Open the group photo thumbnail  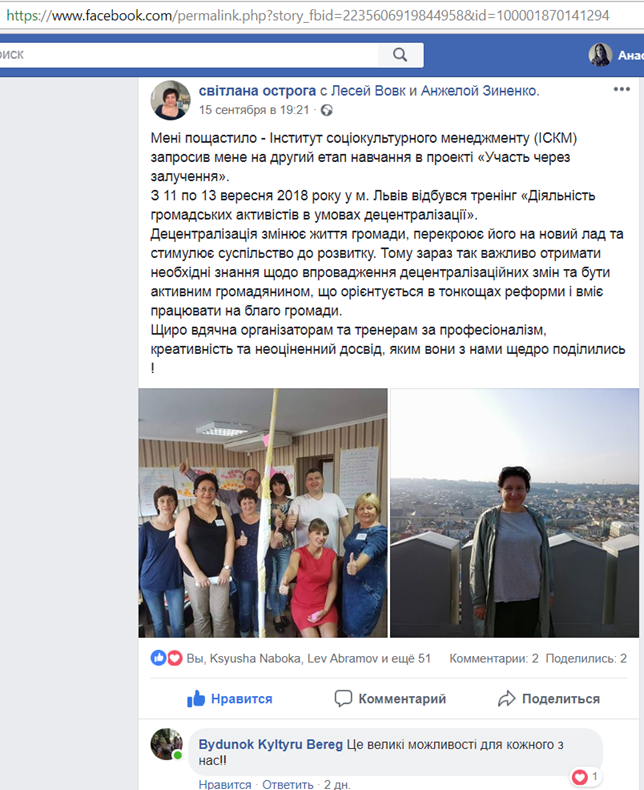(x=263, y=513)
